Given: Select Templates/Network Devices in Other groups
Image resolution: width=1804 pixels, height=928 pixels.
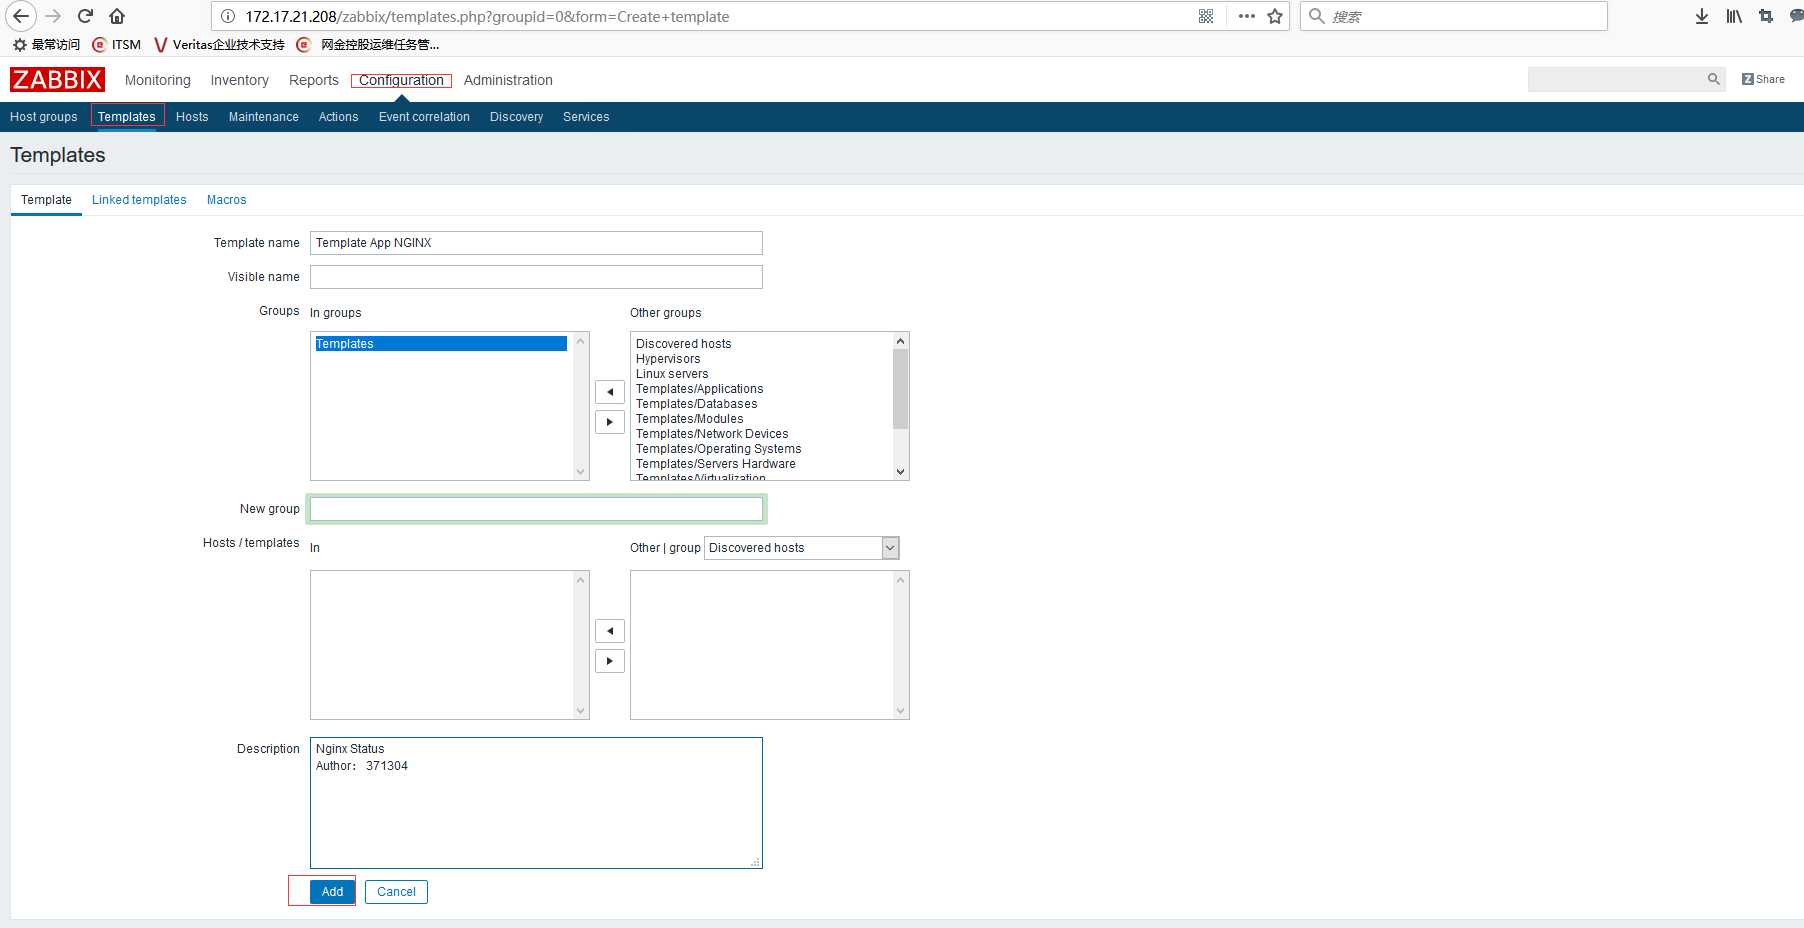Looking at the screenshot, I should tap(712, 434).
